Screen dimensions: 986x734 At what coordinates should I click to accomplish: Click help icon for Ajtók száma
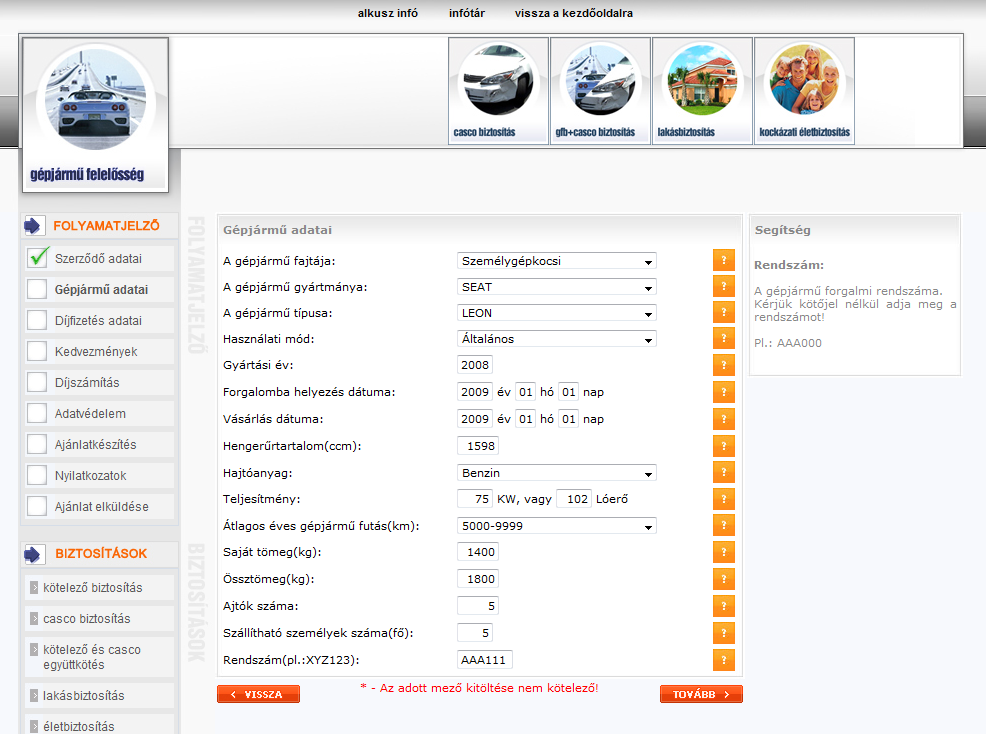[x=724, y=606]
